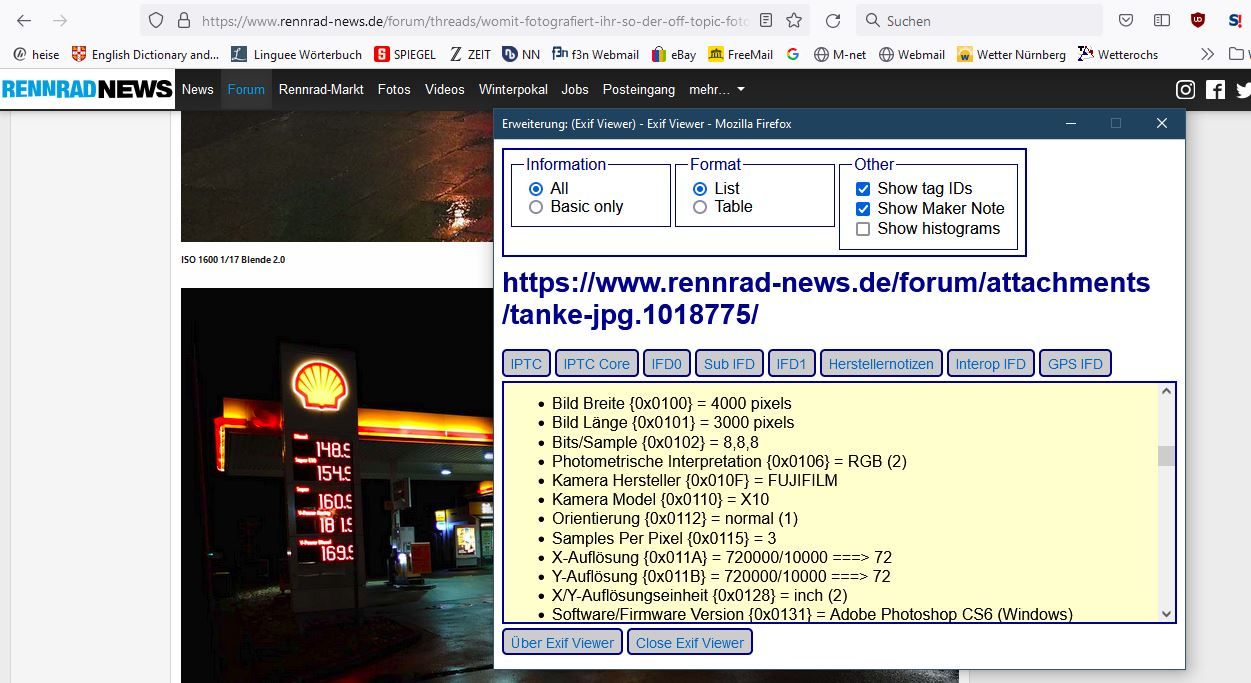The image size is (1251, 683).
Task: Choose the Table format option
Action: pos(700,207)
